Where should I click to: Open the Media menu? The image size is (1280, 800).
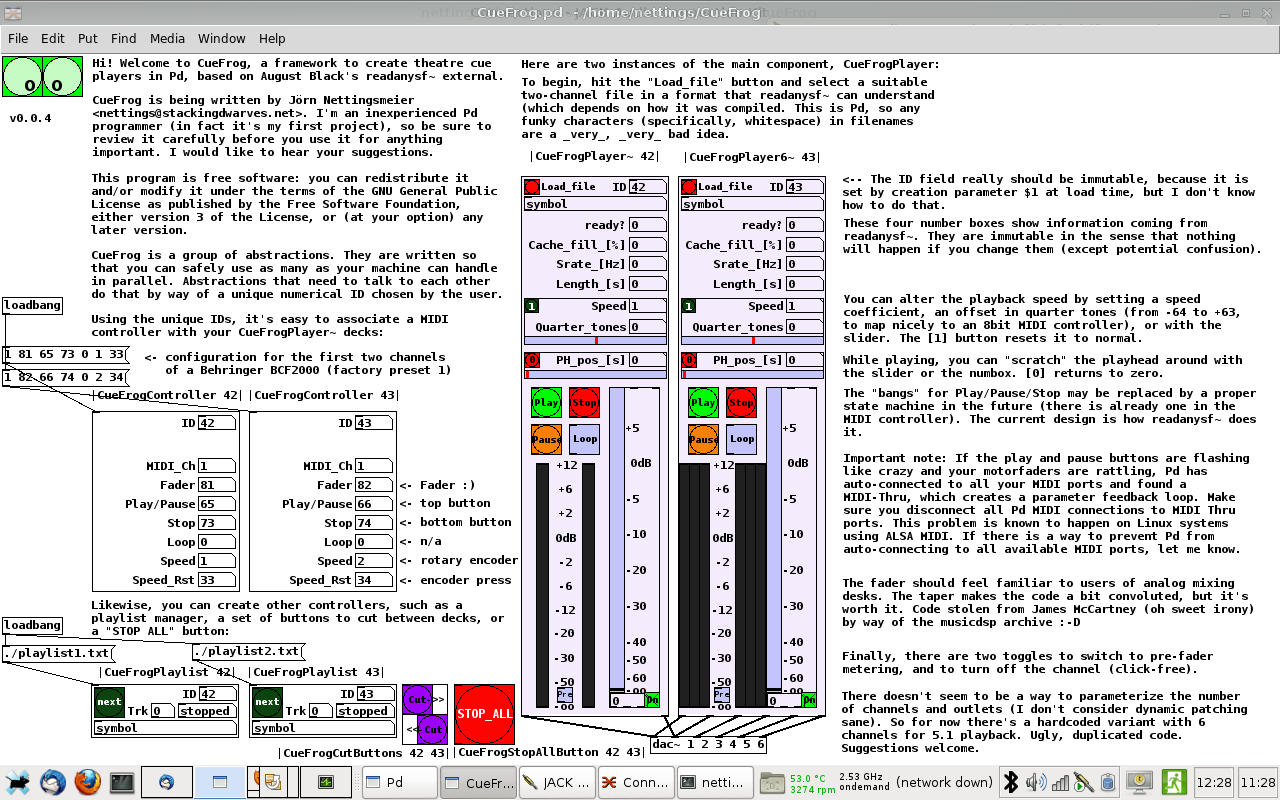(168, 38)
